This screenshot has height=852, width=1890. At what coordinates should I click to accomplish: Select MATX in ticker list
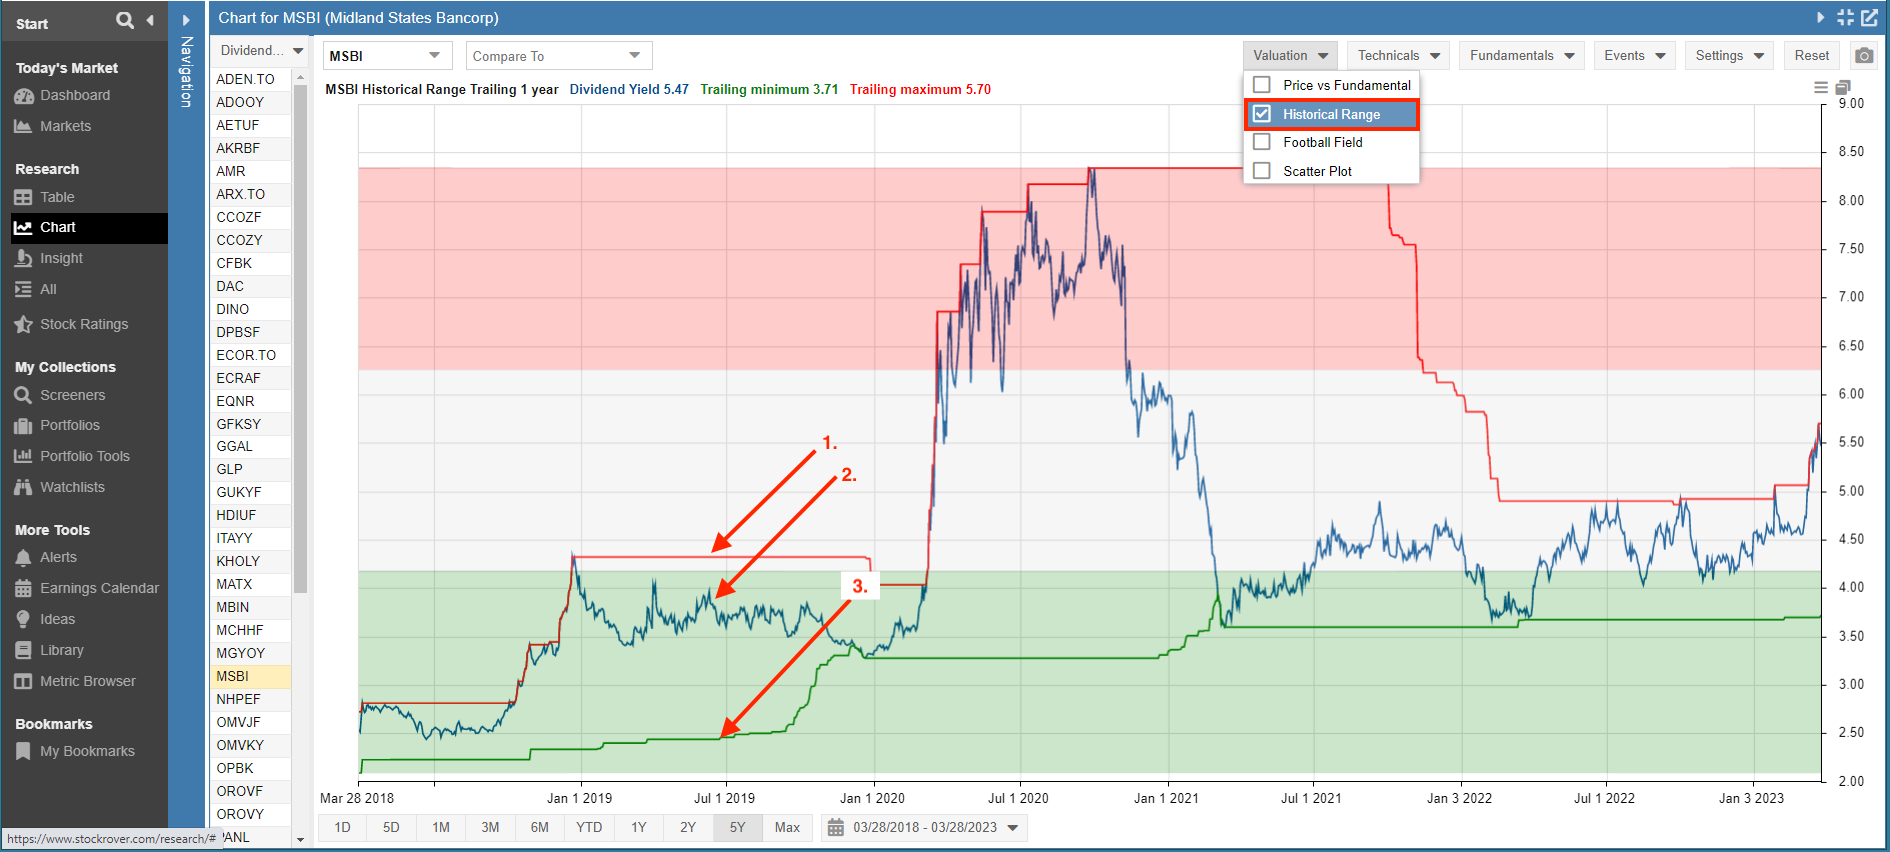(x=251, y=584)
